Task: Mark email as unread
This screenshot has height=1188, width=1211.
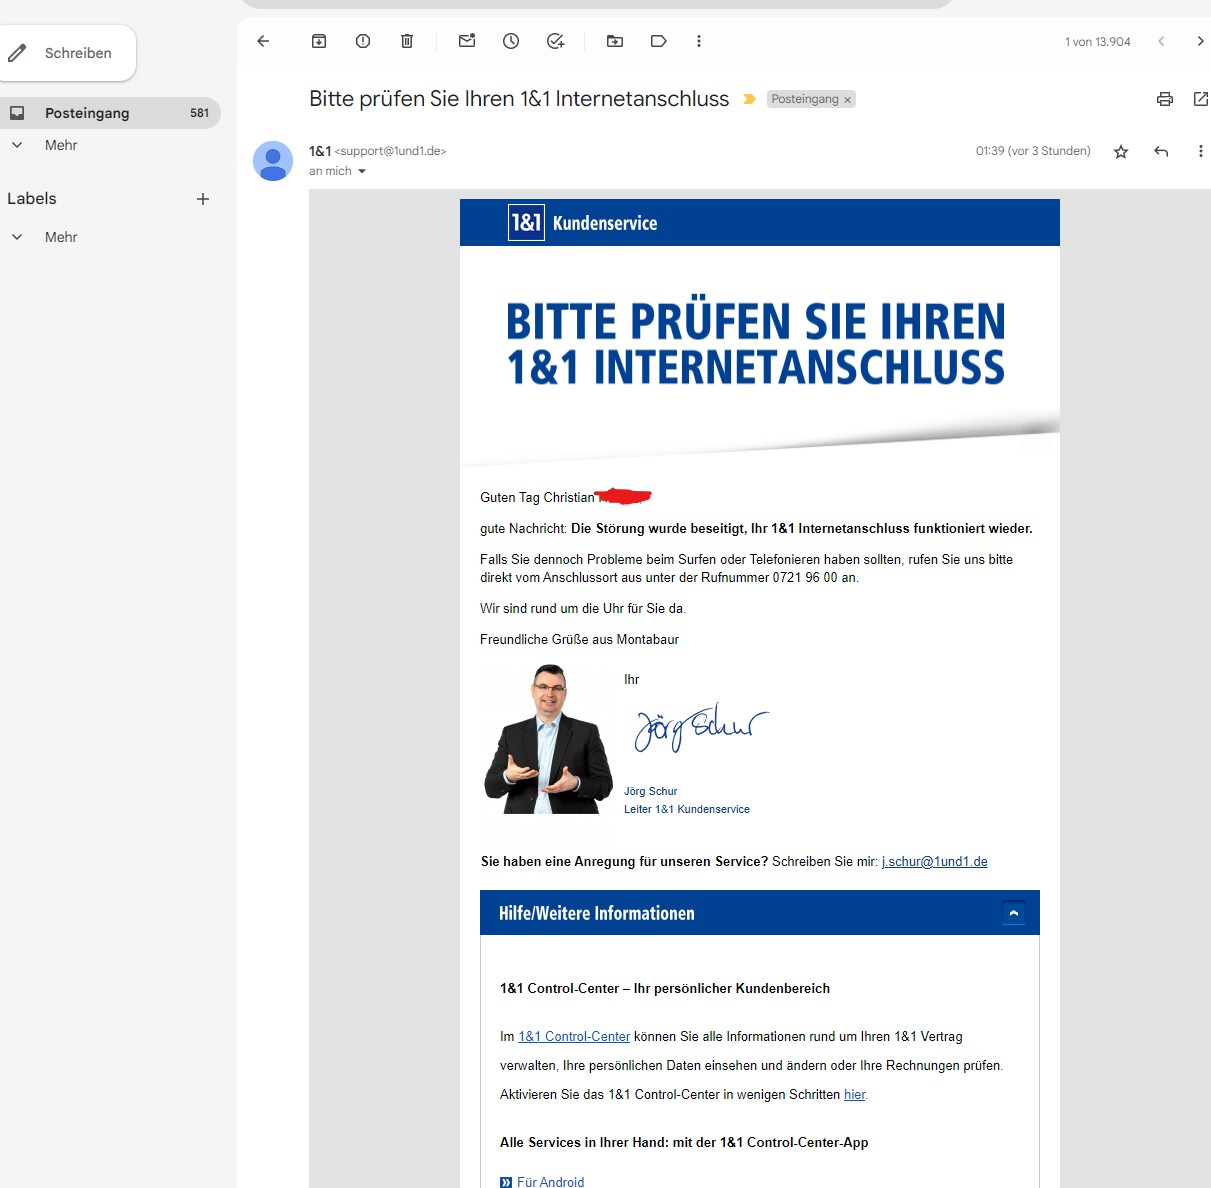Action: click(467, 41)
